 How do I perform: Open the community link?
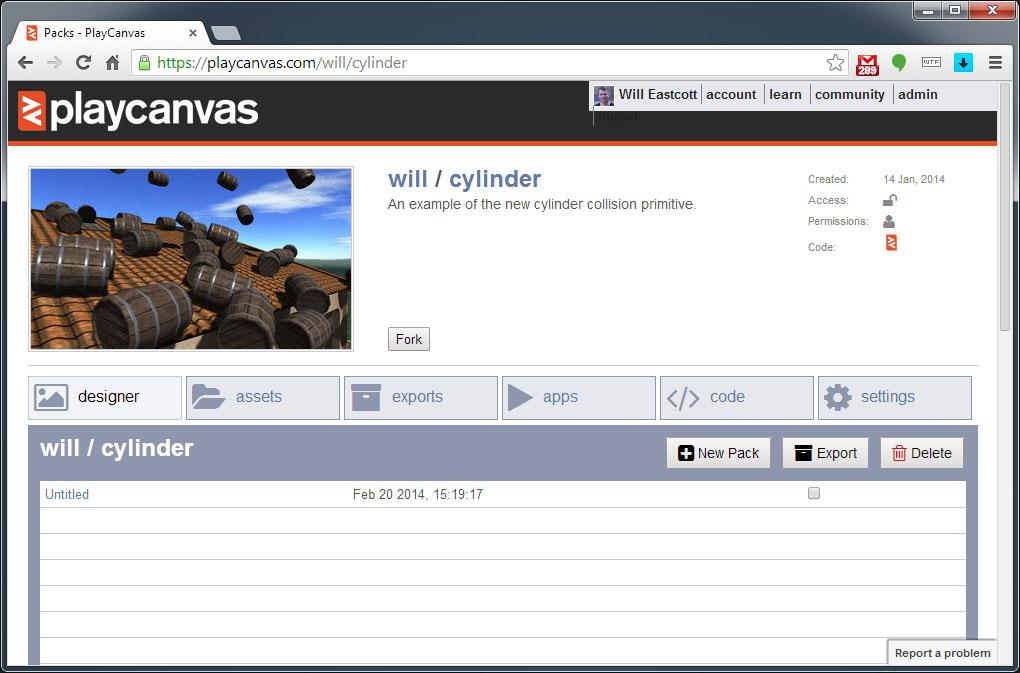(850, 94)
